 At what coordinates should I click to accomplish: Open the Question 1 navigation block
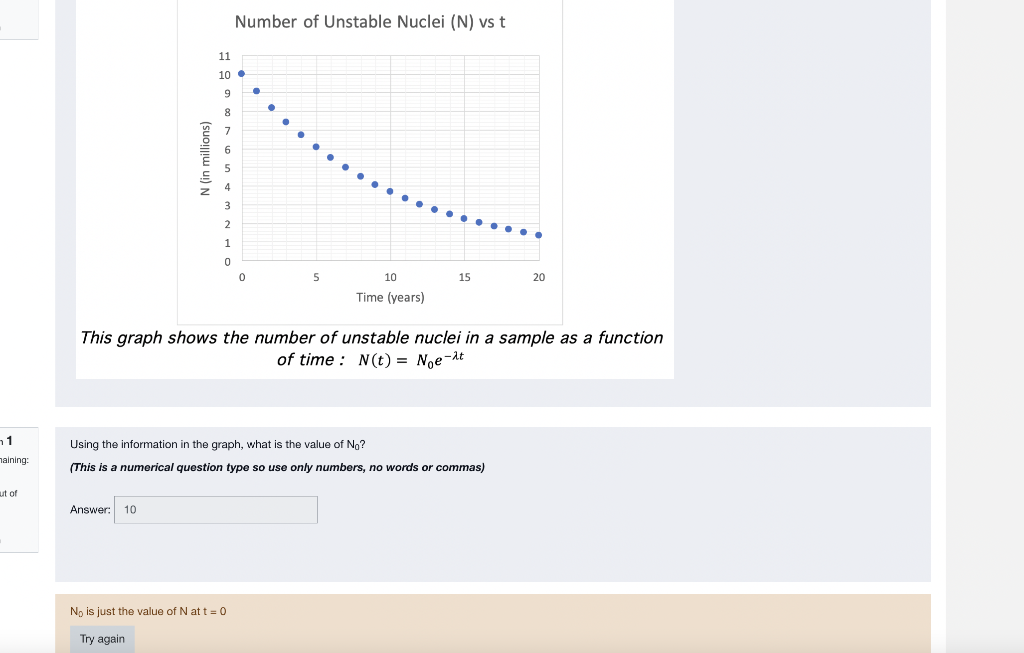coord(8,440)
